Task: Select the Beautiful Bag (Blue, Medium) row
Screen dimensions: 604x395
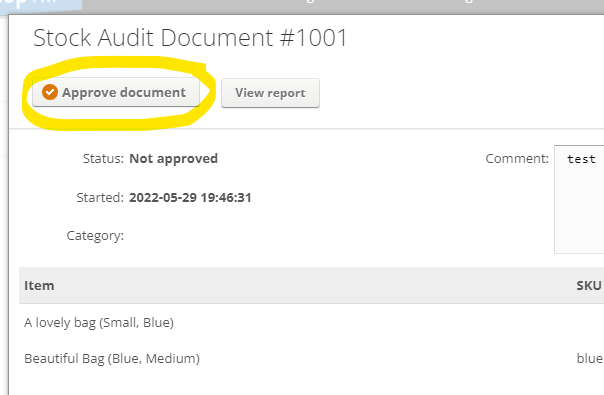Action: click(x=312, y=359)
